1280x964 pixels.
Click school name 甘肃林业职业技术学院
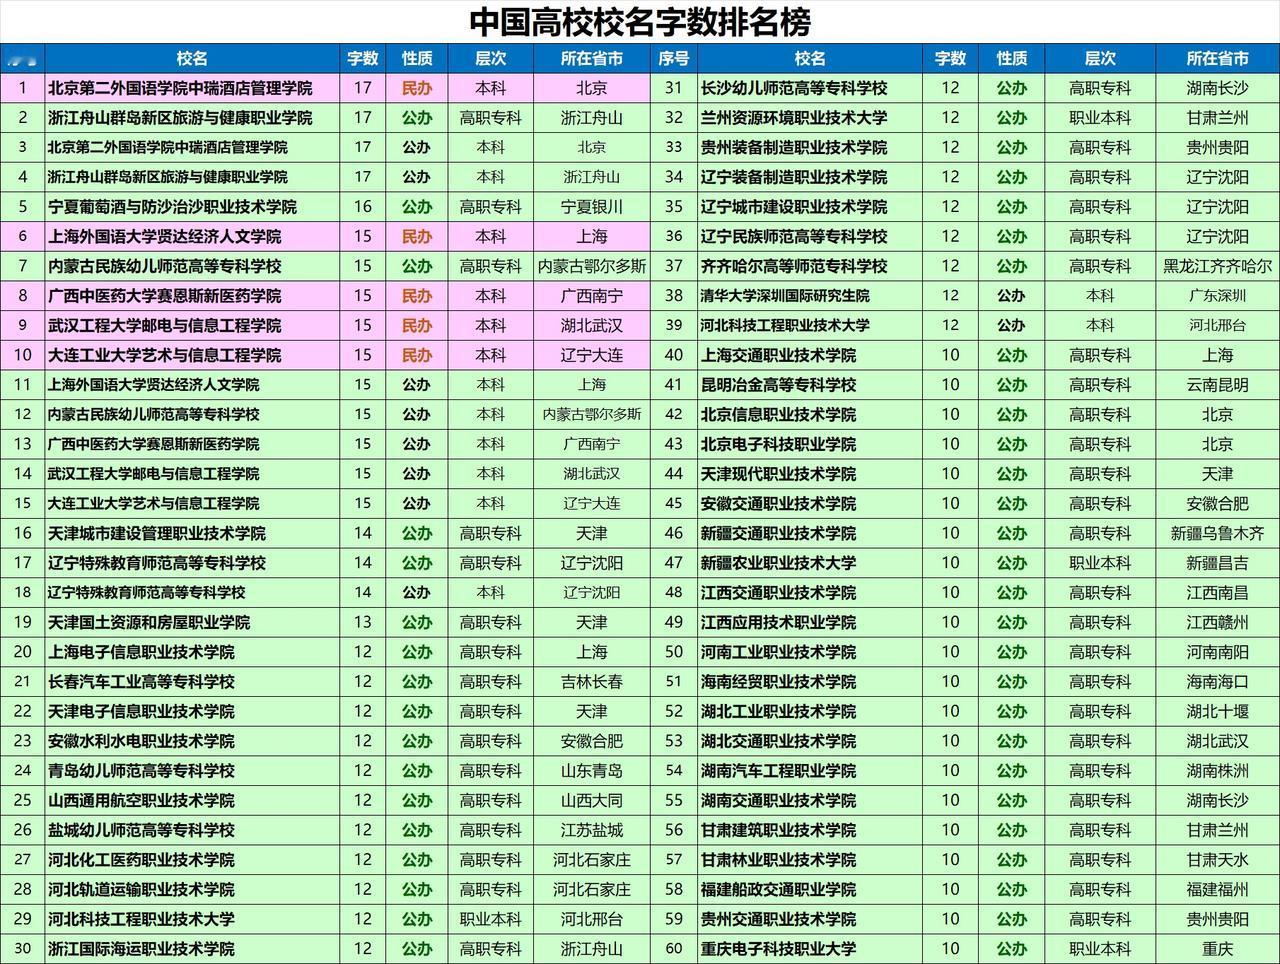tap(778, 860)
